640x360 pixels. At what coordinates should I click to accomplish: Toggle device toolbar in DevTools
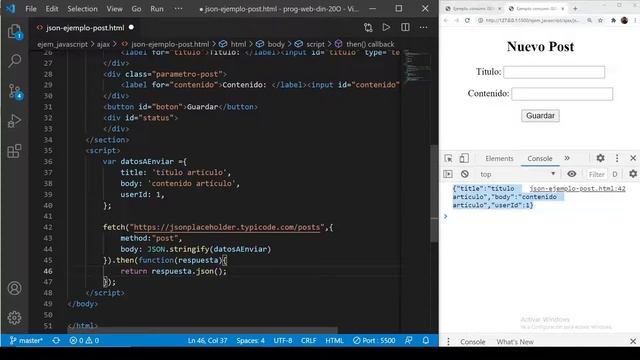[x=464, y=158]
